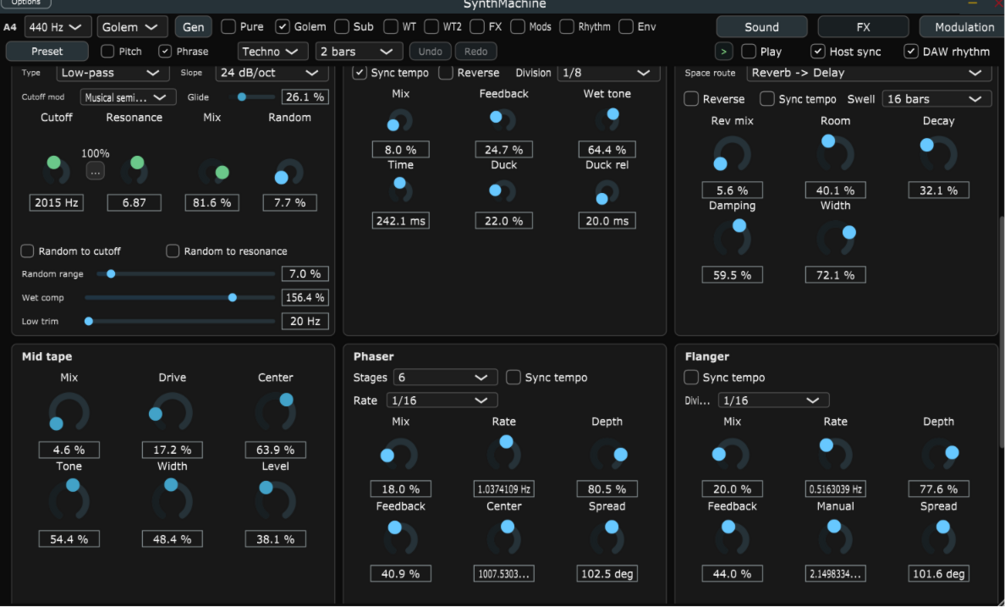Open the 2 bars length dropdown
This screenshot has height=607, width=1005.
click(x=359, y=51)
